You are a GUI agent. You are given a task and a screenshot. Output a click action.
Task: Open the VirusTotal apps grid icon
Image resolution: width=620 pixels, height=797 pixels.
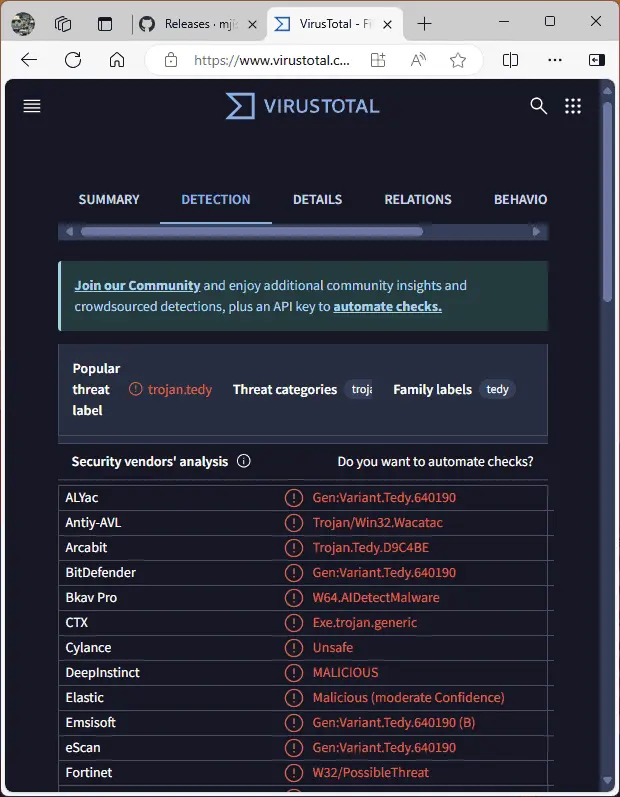point(573,106)
